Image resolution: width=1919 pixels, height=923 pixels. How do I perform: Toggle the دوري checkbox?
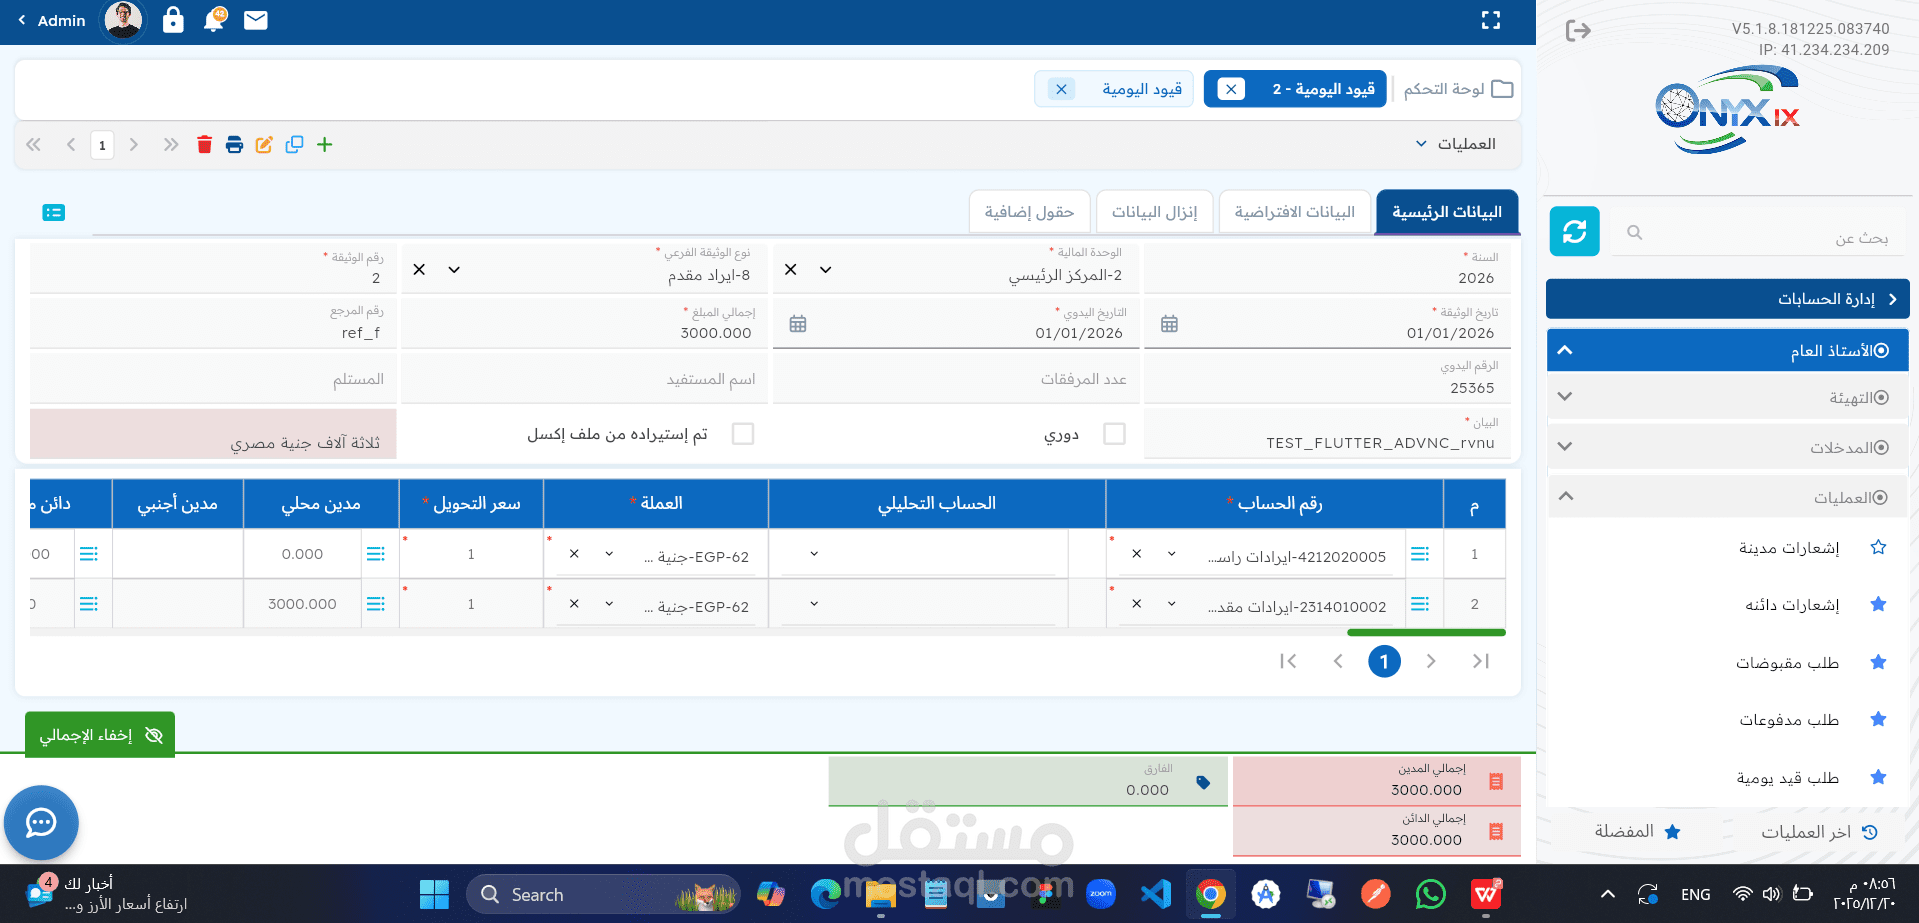point(1114,434)
